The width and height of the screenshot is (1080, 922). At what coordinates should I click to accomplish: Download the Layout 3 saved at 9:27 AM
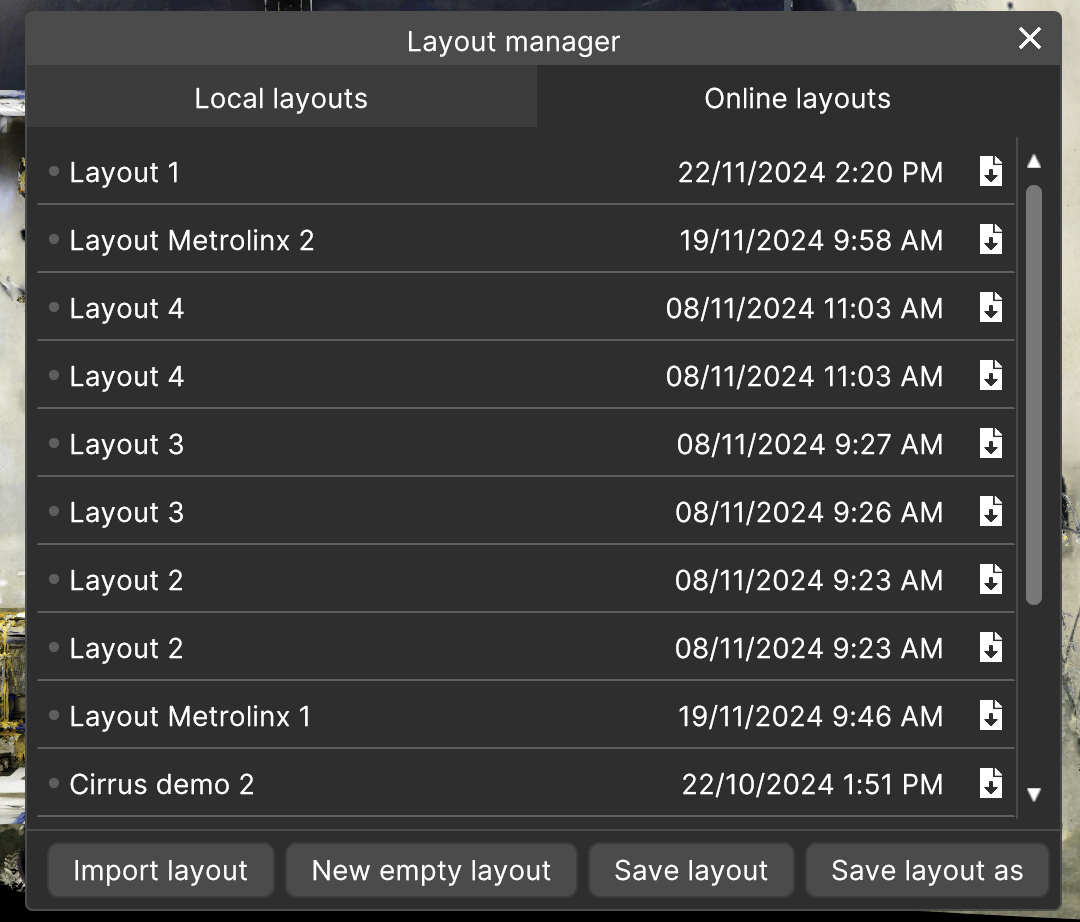tap(990, 444)
